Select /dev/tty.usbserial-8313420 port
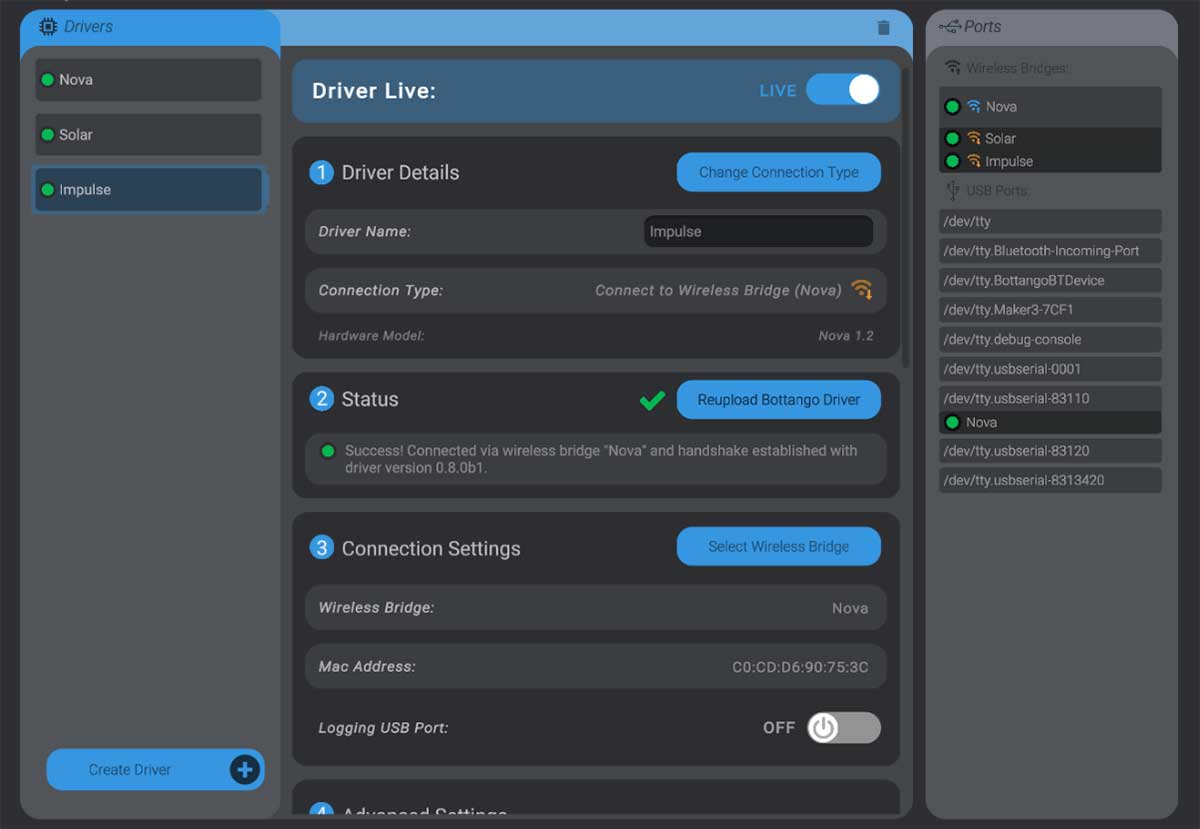The width and height of the screenshot is (1200, 829). pyautogui.click(x=1051, y=481)
